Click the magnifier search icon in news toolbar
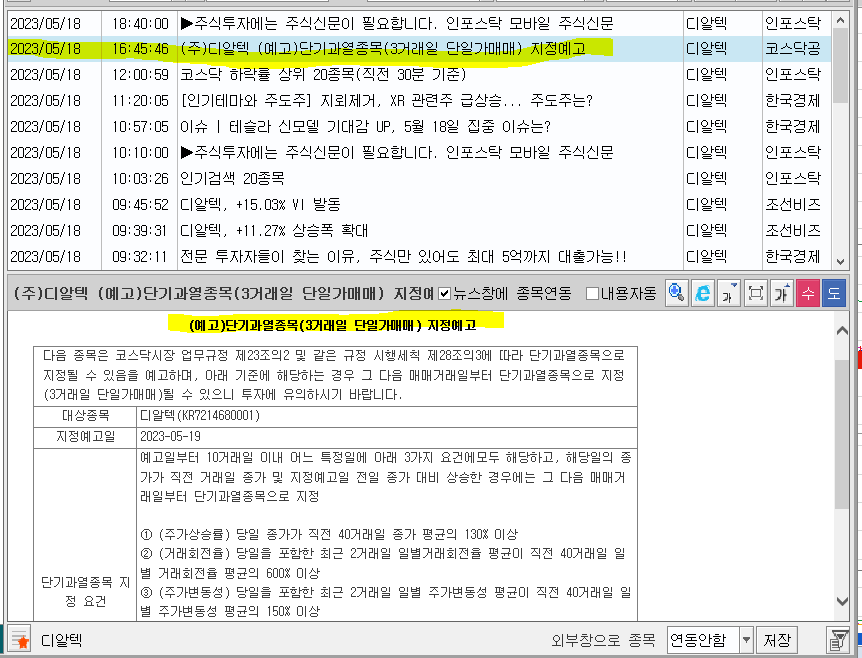The width and height of the screenshot is (862, 658). (676, 293)
